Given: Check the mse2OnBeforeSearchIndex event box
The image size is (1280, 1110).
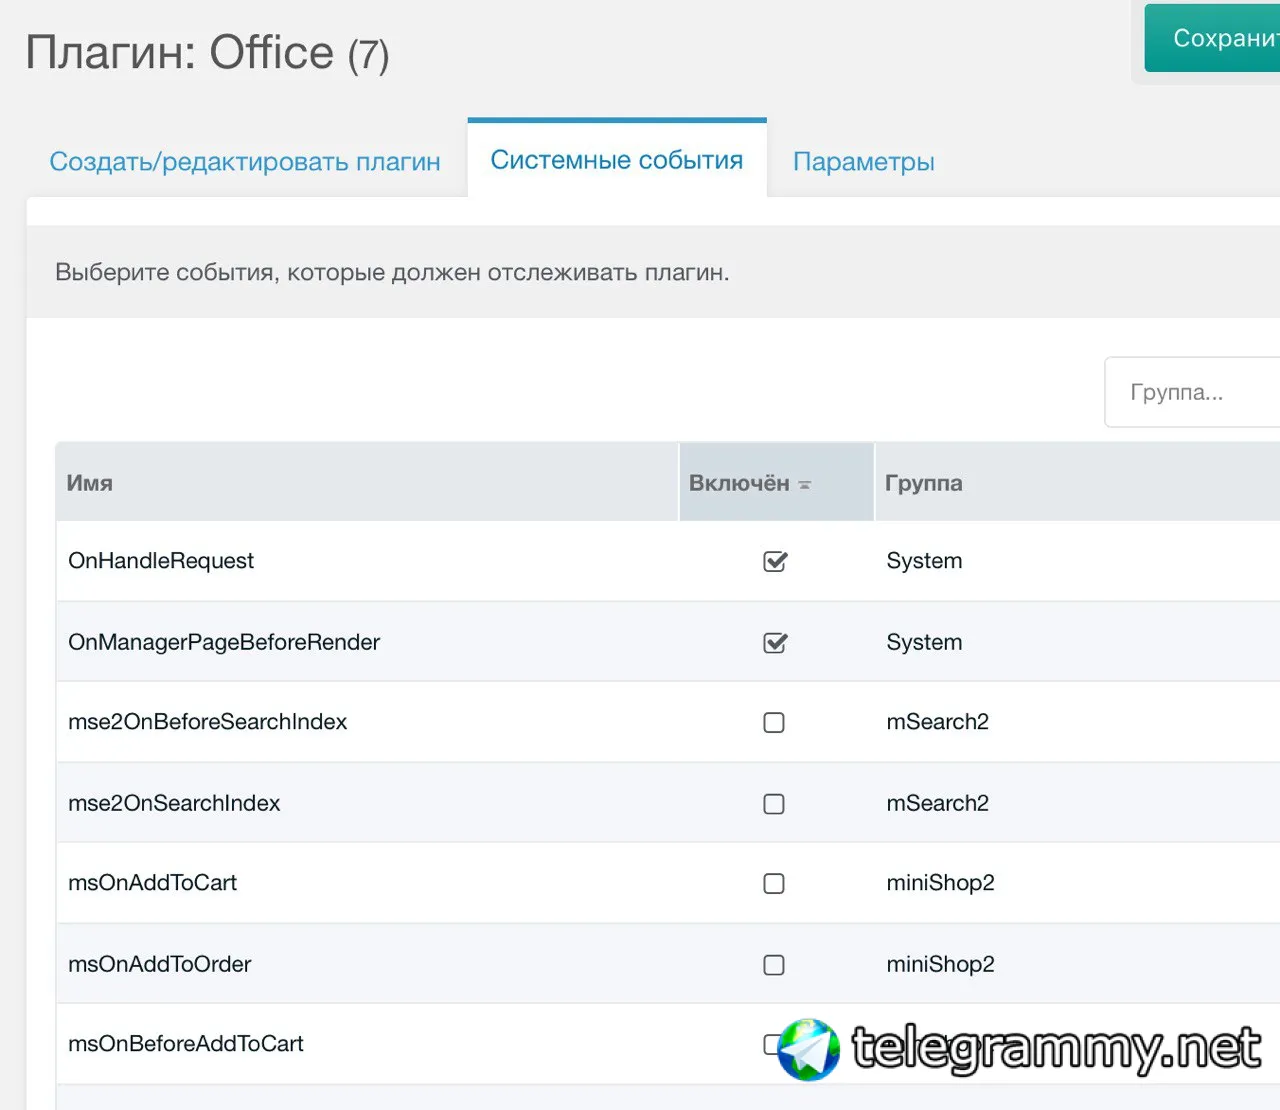Looking at the screenshot, I should coord(774,722).
